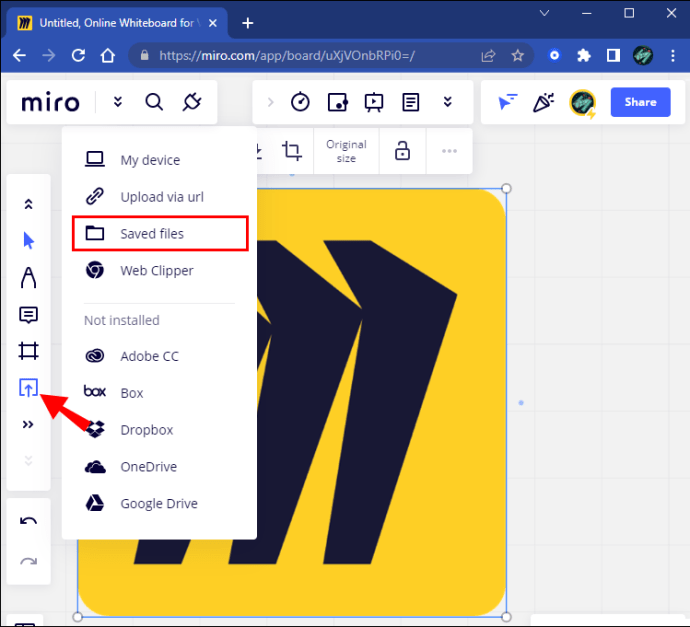Image resolution: width=690 pixels, height=627 pixels.
Task: Choose Upload via url option
Action: point(159,197)
